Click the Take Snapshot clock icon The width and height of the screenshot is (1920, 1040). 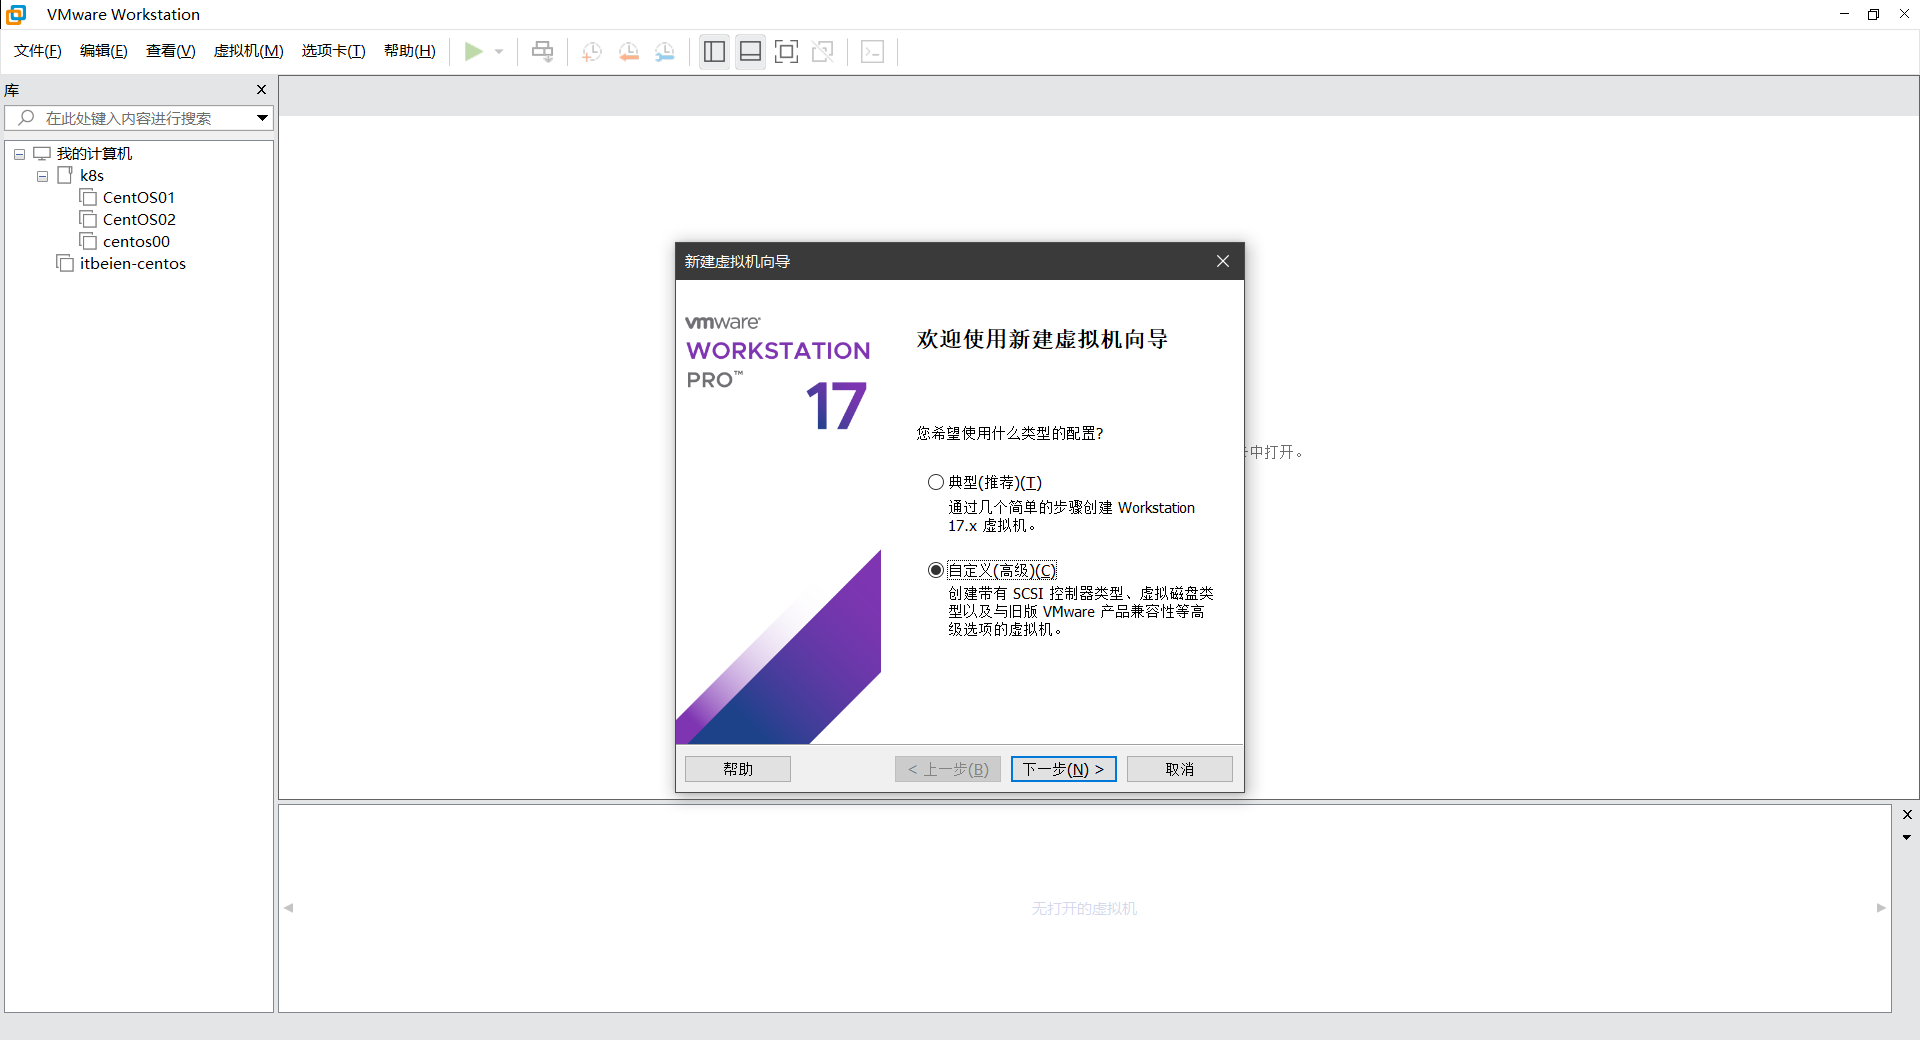click(x=592, y=52)
